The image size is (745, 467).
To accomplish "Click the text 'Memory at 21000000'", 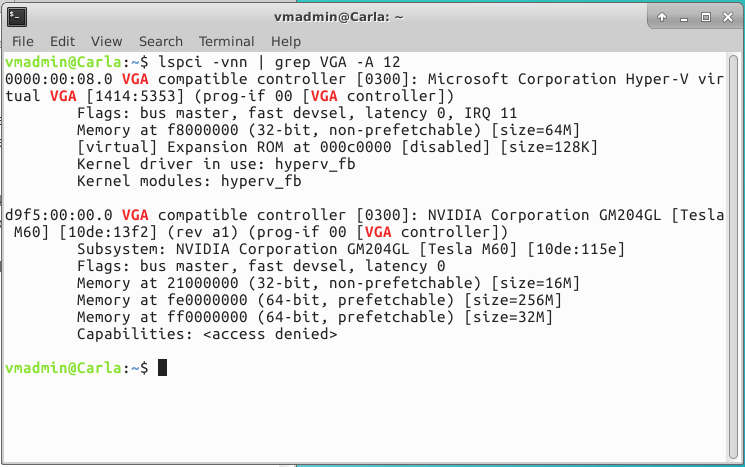I will pos(158,284).
